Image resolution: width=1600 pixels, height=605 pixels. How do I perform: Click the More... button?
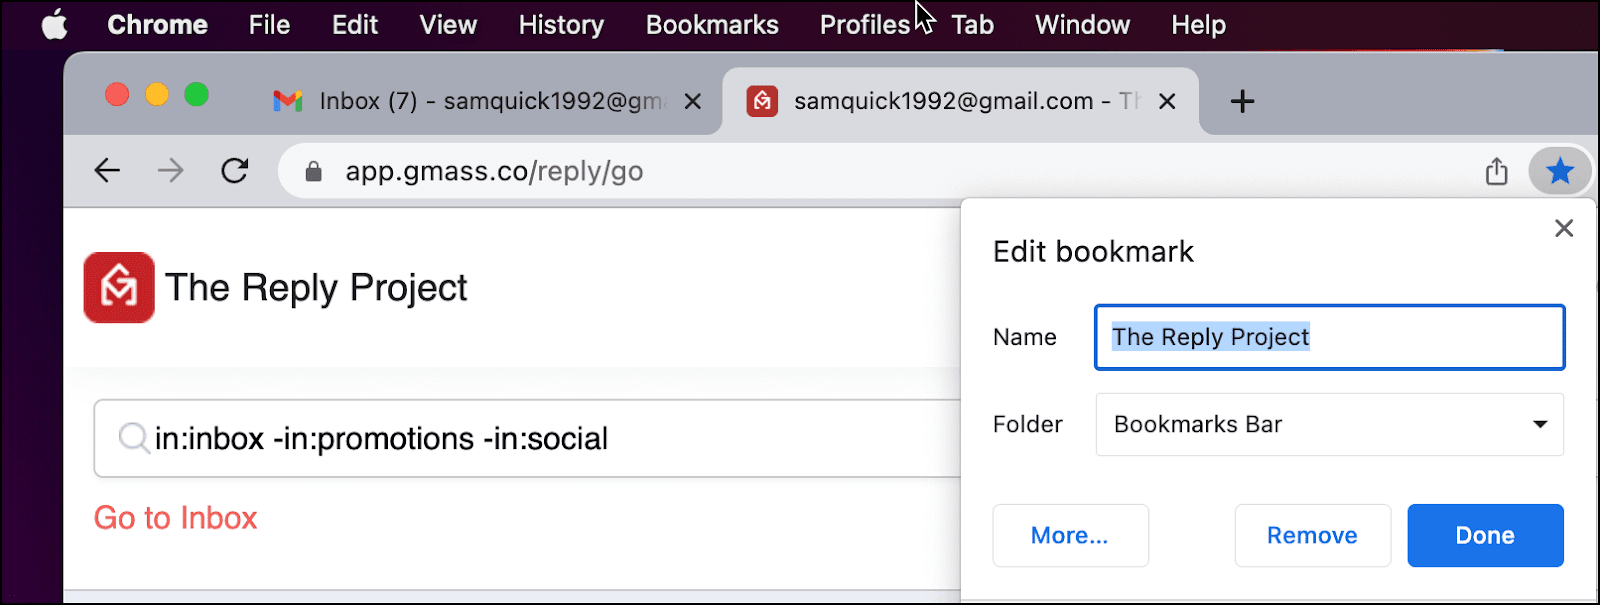coord(1070,536)
